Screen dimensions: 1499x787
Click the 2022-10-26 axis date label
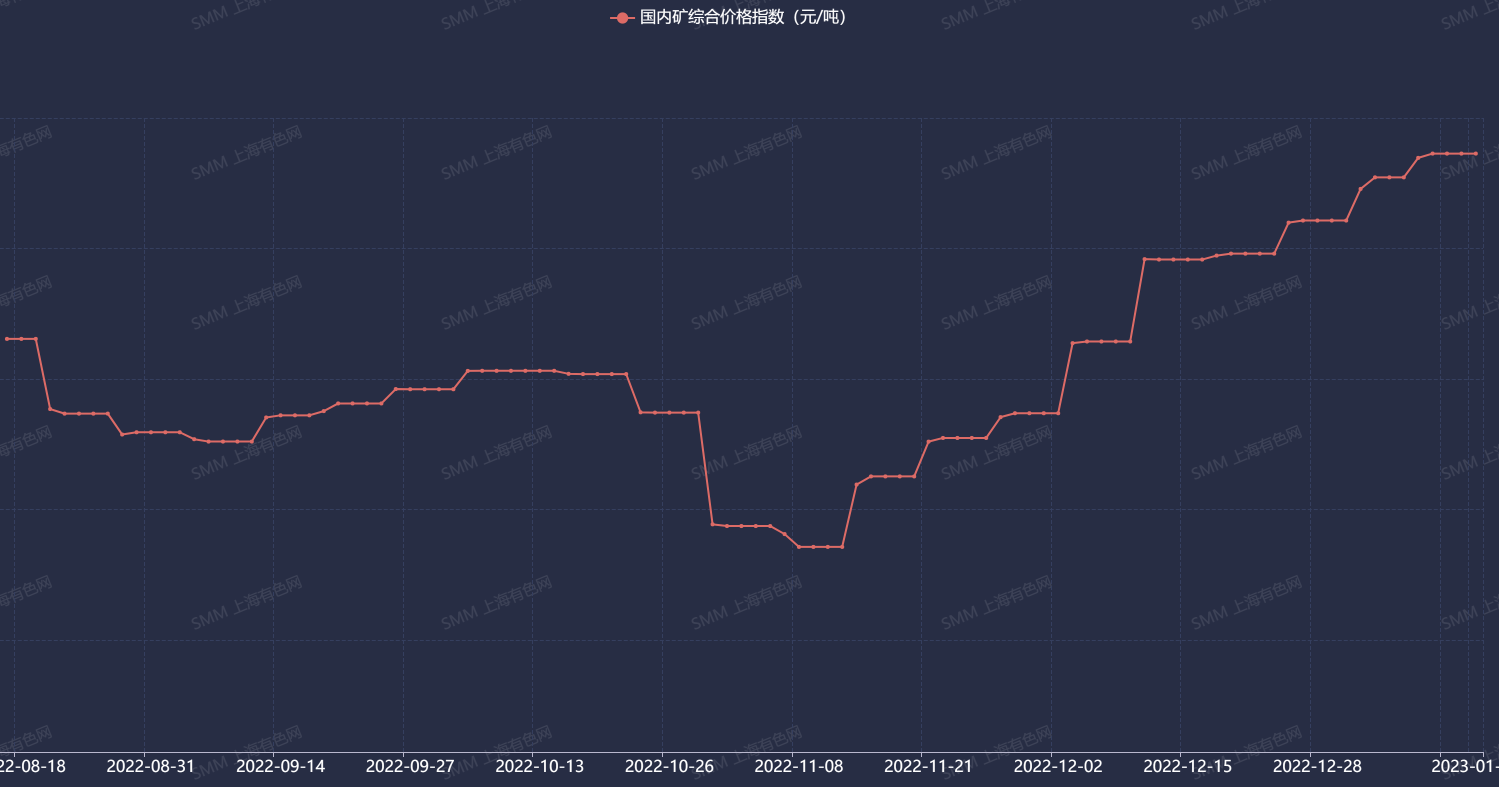pyautogui.click(x=669, y=766)
